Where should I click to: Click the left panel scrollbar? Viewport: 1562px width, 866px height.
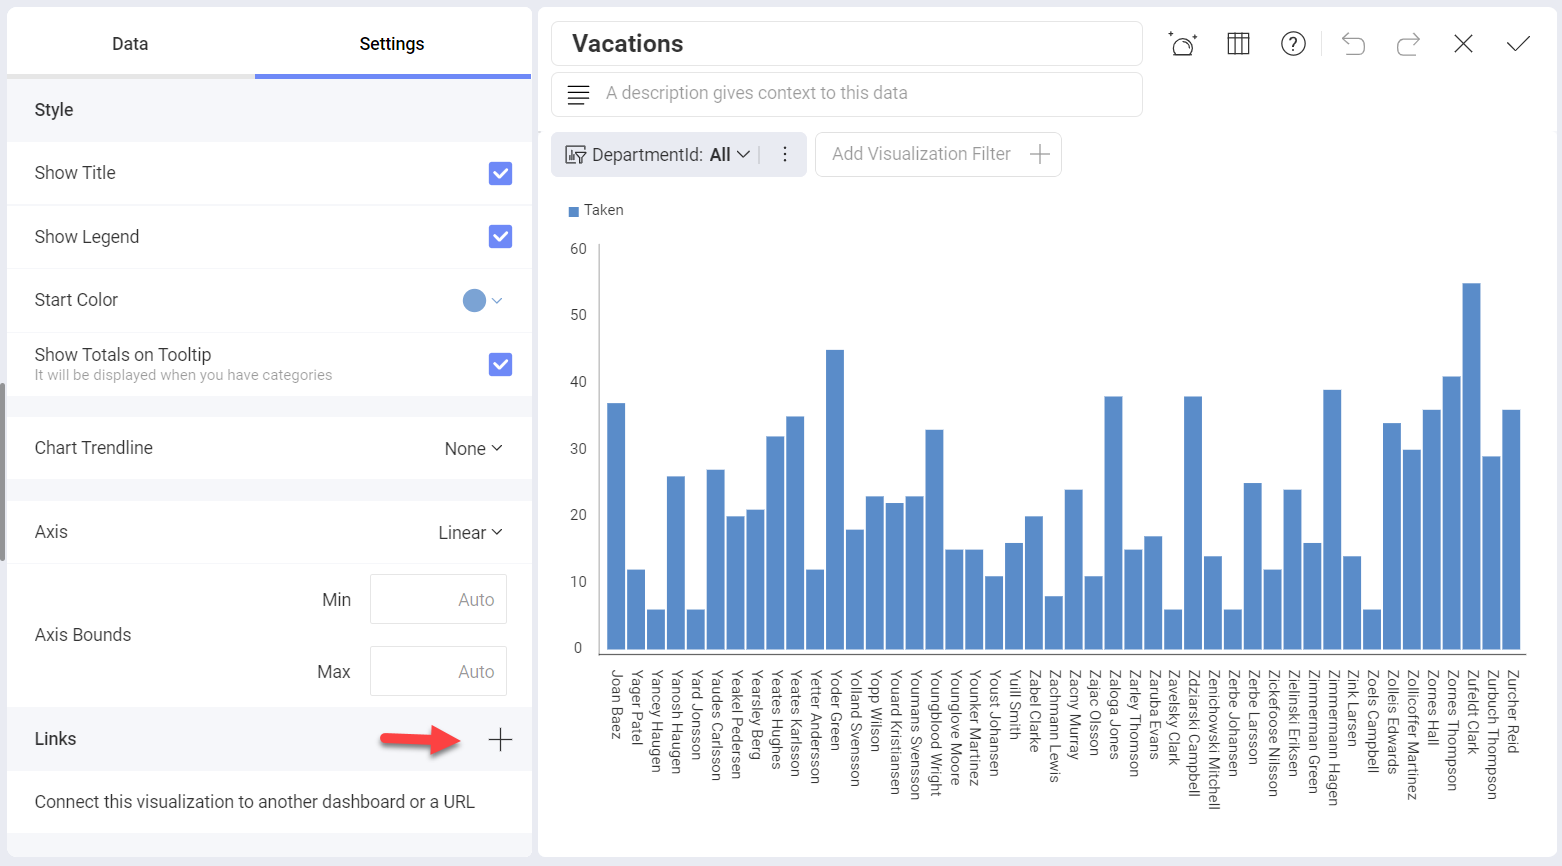tap(3, 472)
